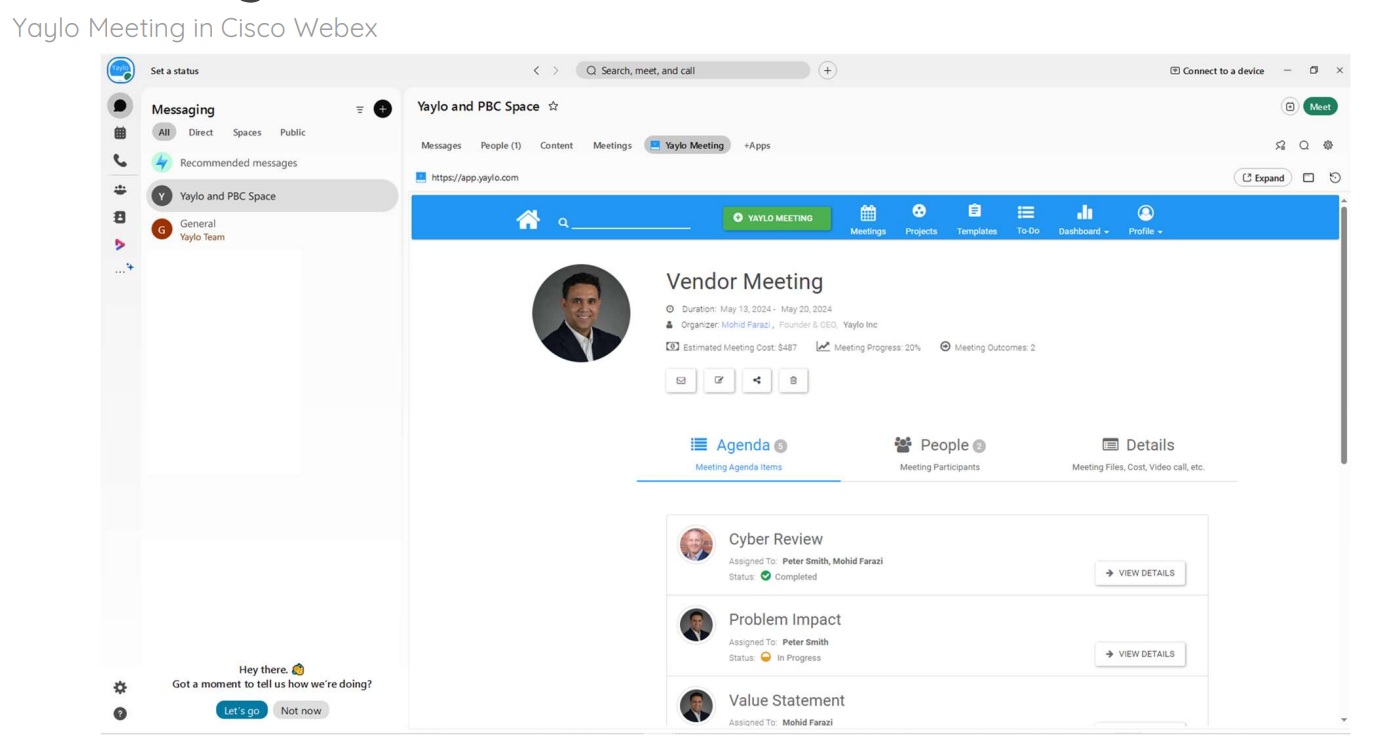Select the Spaces filter pill

click(x=247, y=132)
